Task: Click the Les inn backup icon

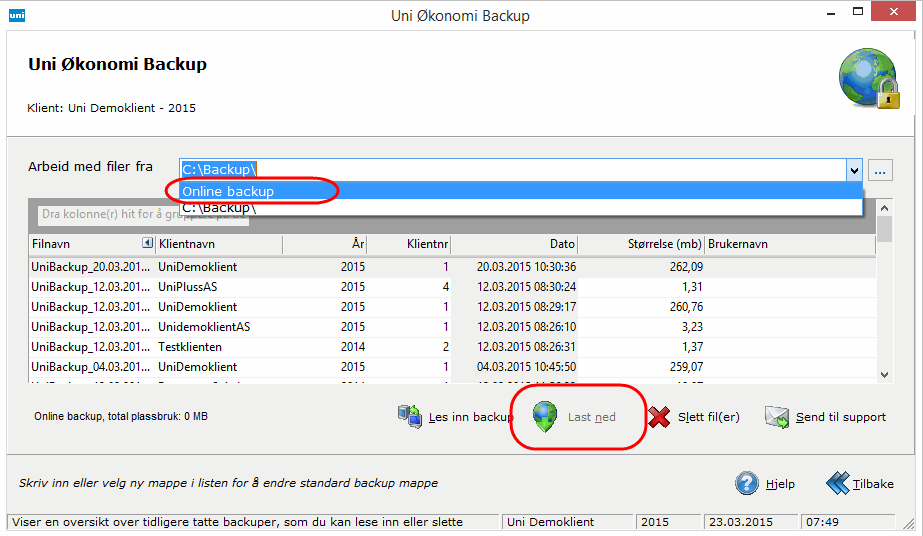Action: (410, 417)
